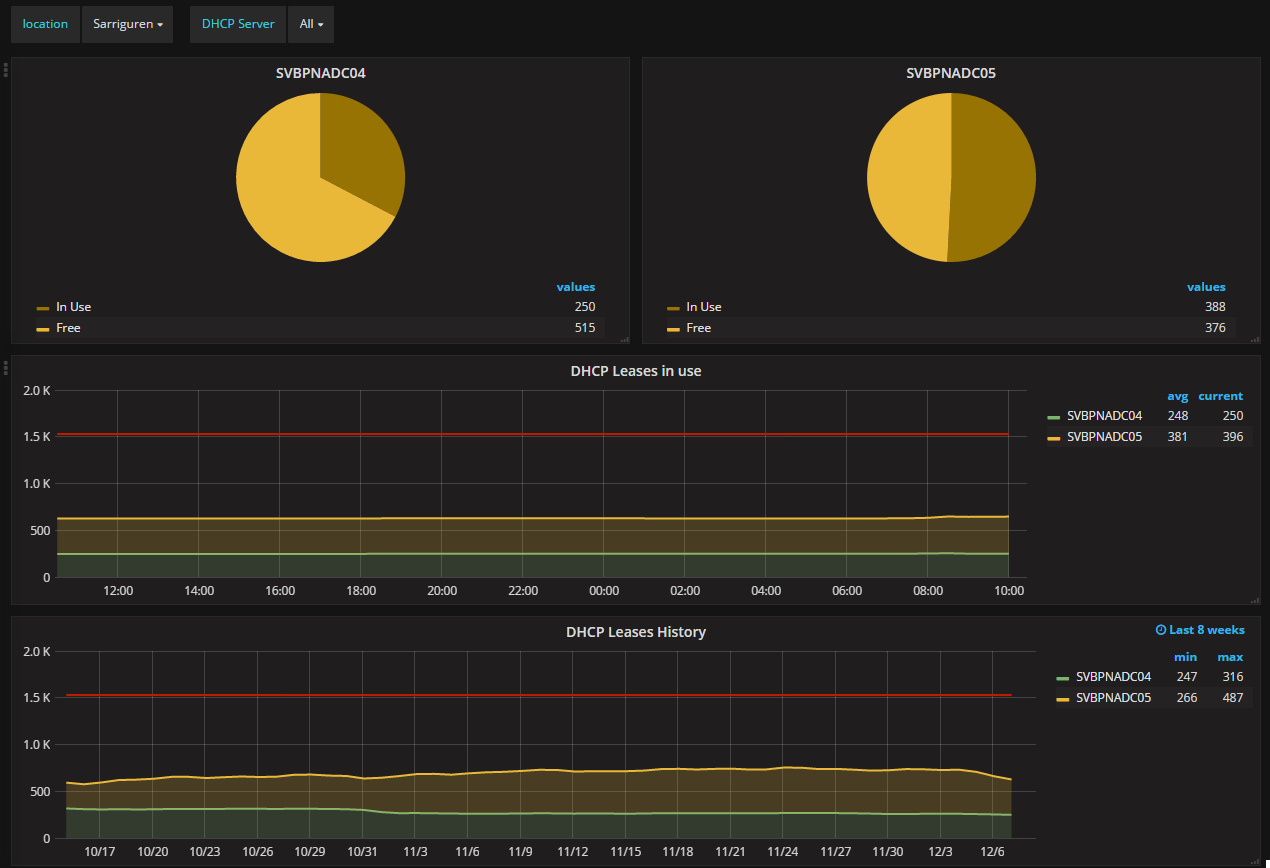Screen dimensions: 1270x868
Task: Click yellow SVBPNADC05 color swatch in Leases in use legend
Action: pyautogui.click(x=1053, y=438)
